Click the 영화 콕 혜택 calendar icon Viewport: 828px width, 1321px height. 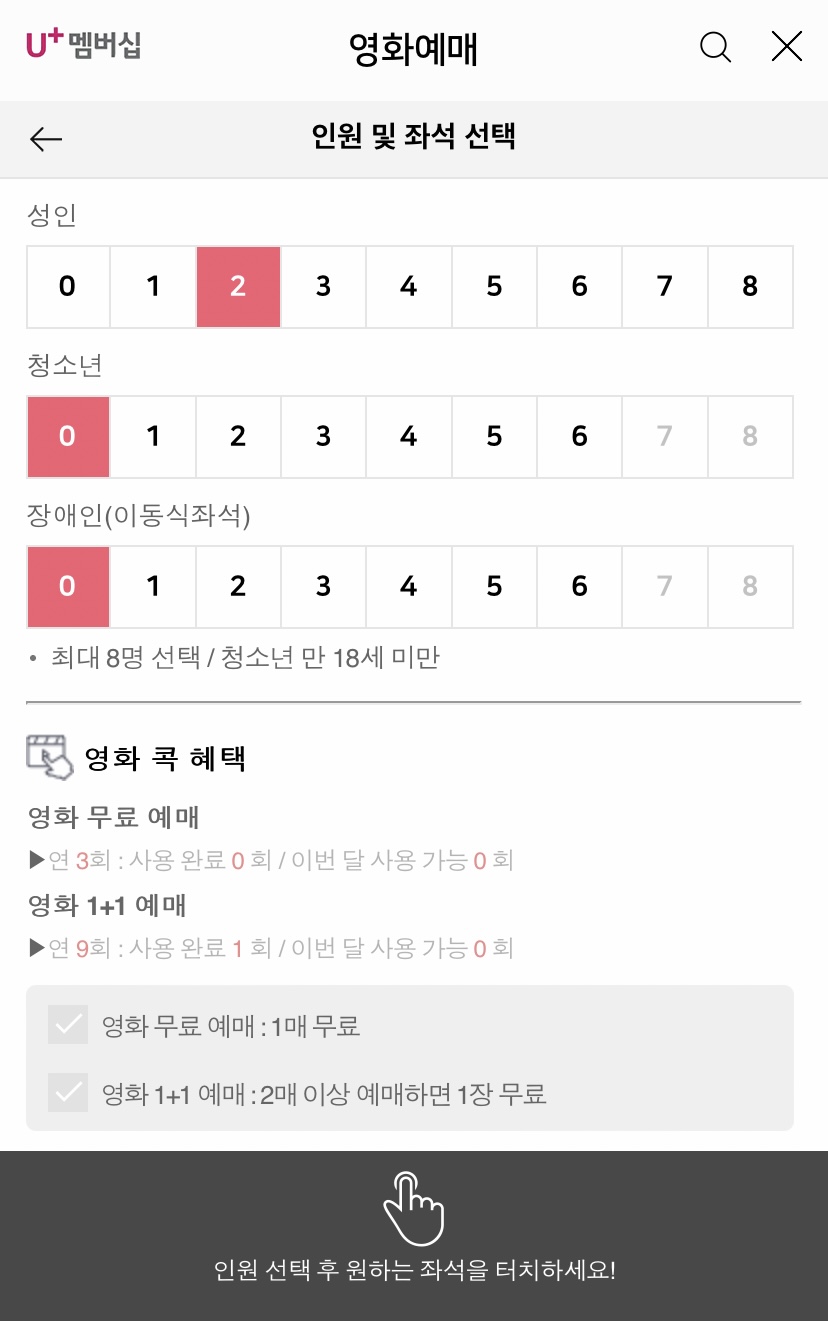(x=48, y=757)
